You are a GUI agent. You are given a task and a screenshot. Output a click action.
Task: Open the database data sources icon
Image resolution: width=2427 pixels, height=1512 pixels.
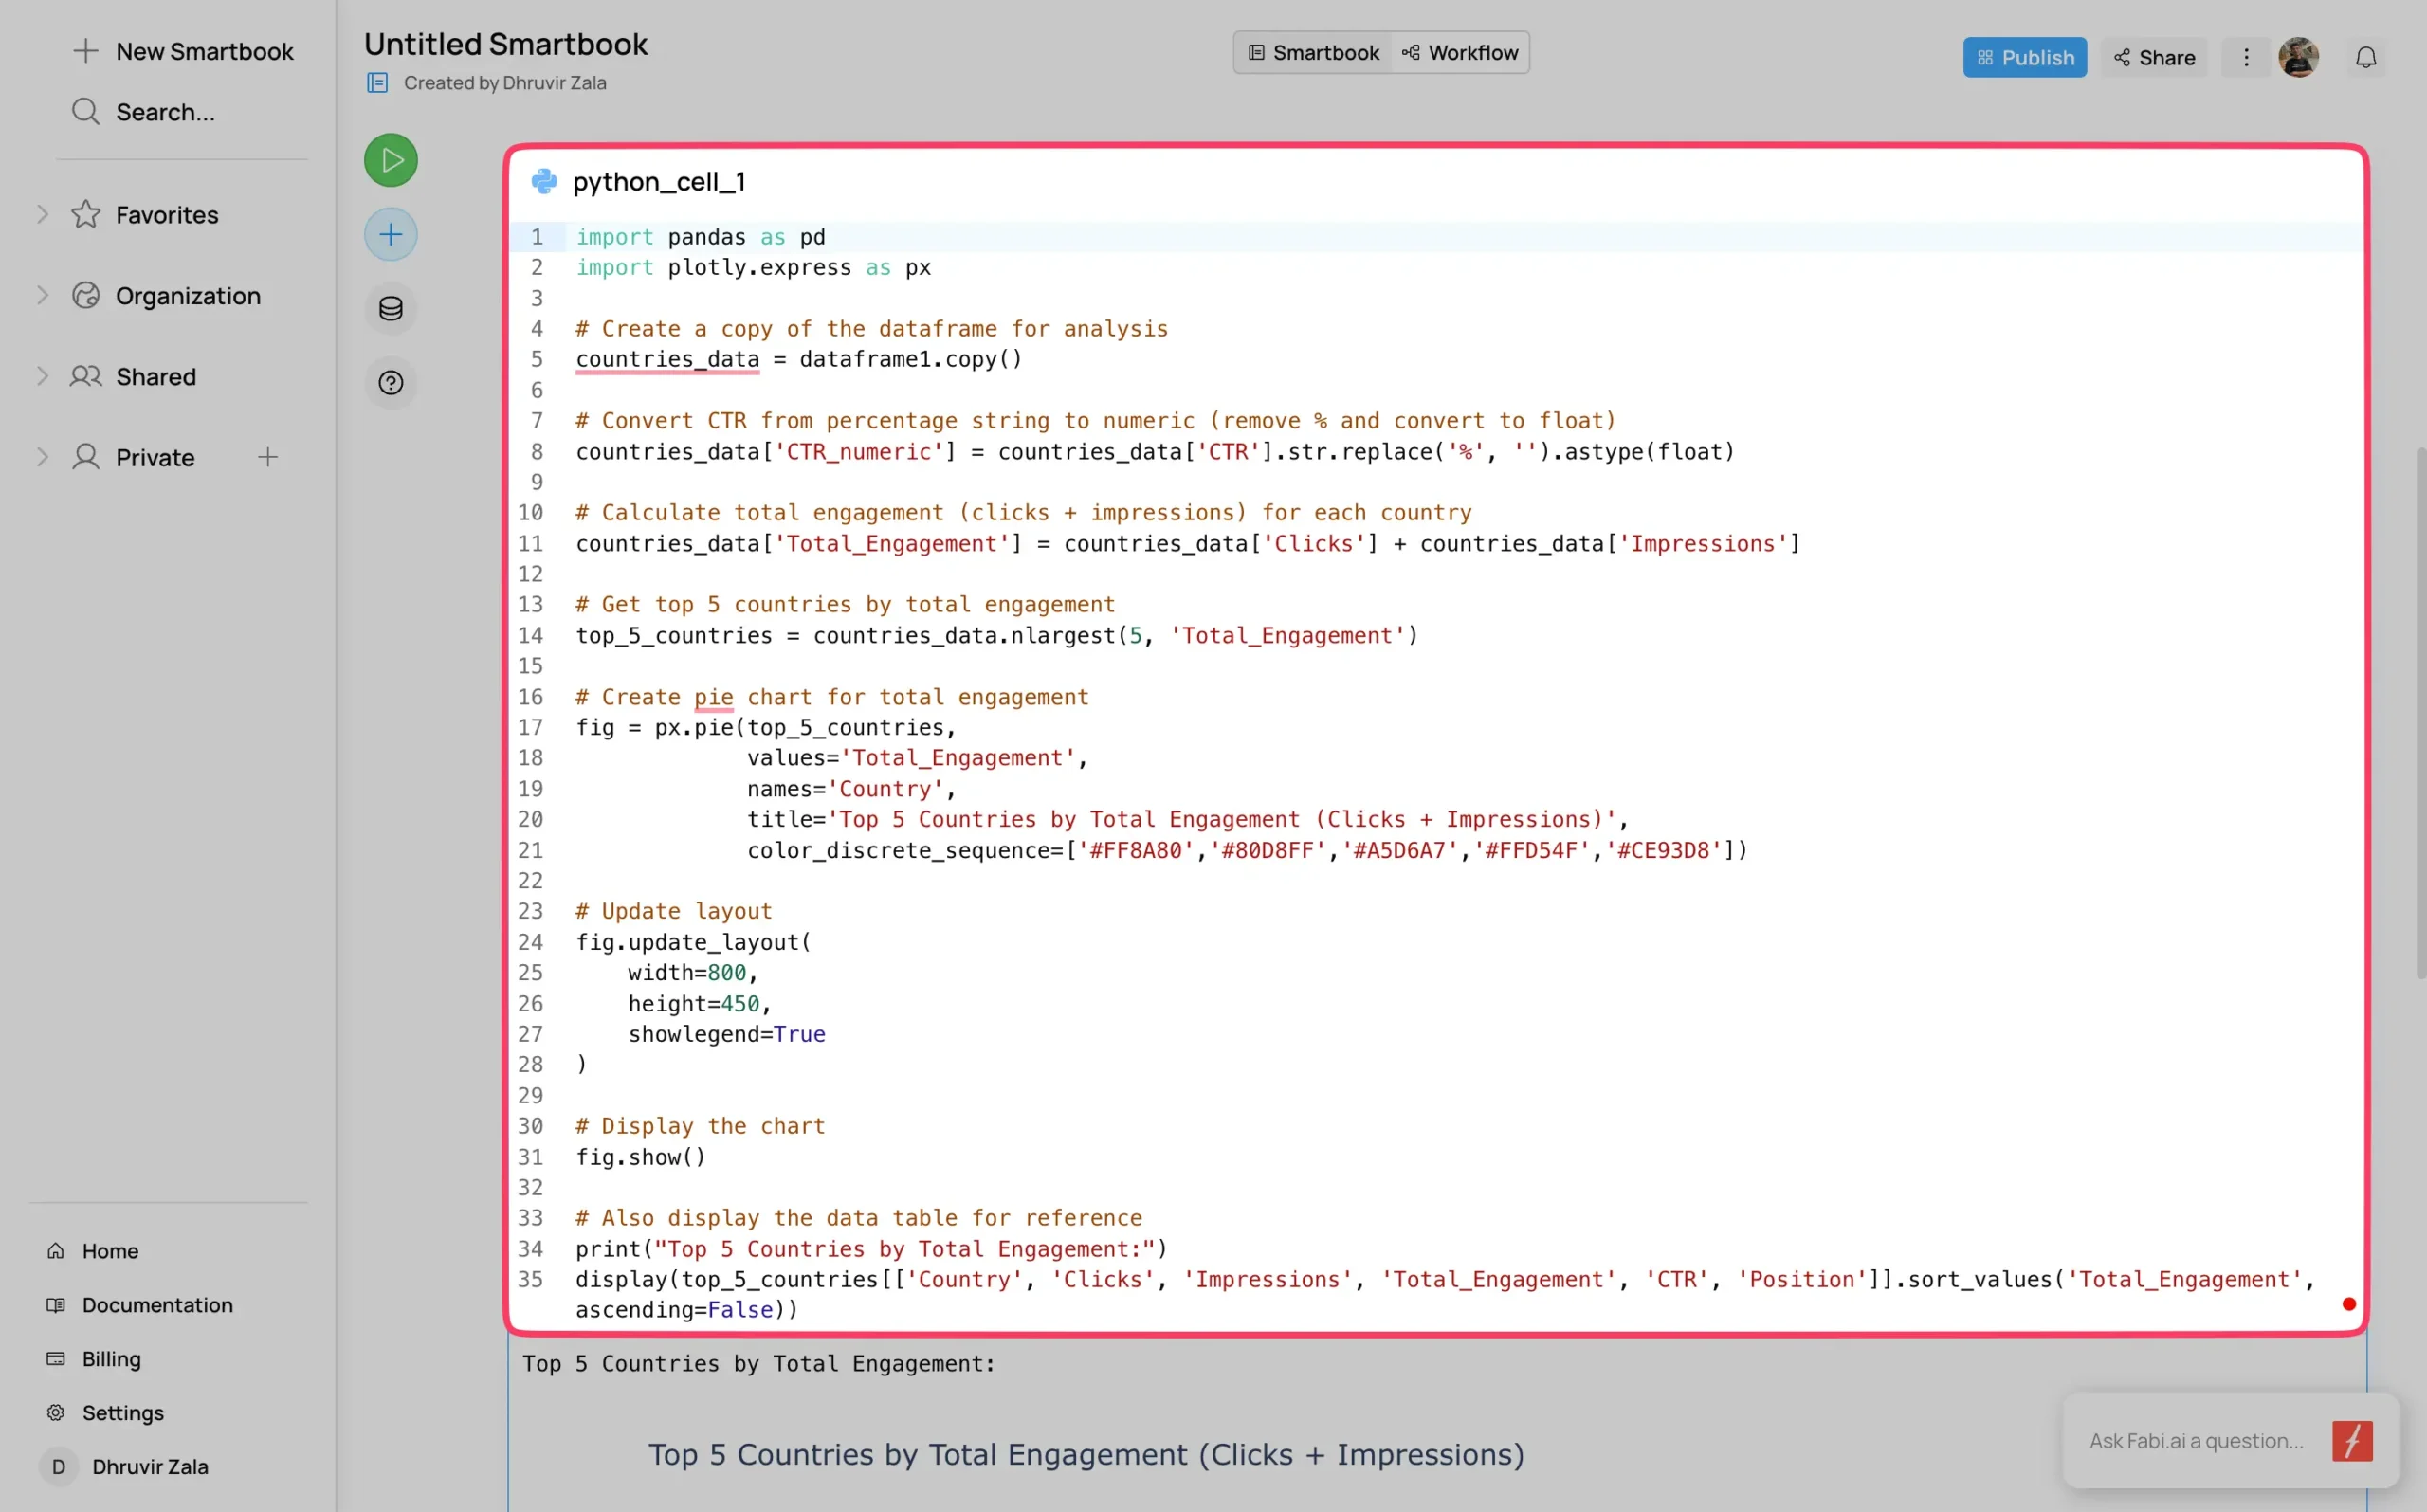click(x=390, y=309)
